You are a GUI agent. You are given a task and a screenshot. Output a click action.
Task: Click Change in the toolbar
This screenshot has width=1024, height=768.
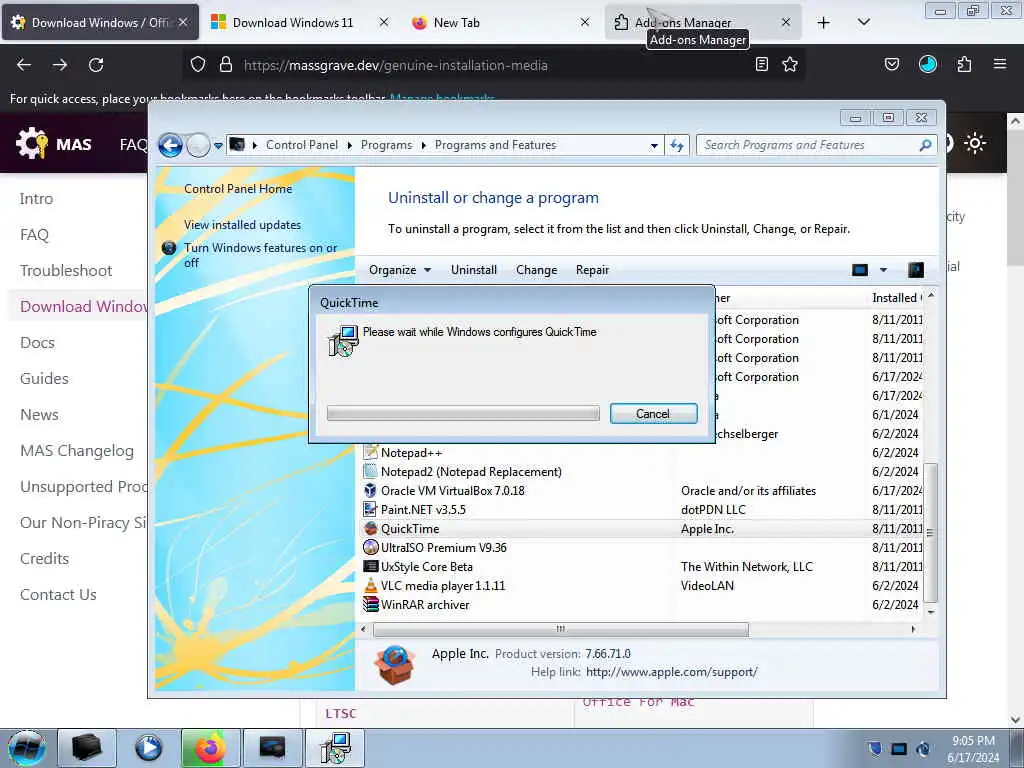[536, 270]
